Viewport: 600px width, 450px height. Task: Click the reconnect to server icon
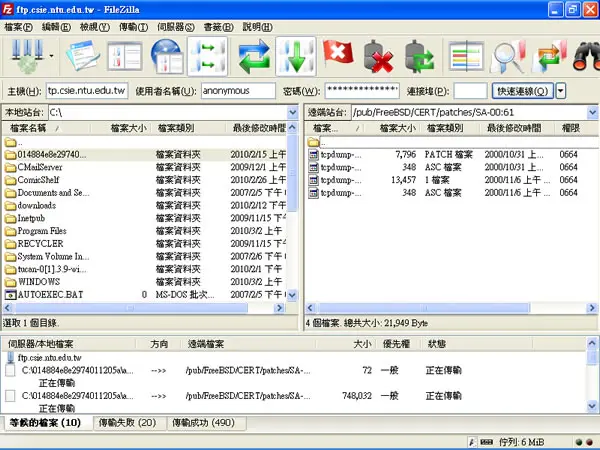[419, 57]
